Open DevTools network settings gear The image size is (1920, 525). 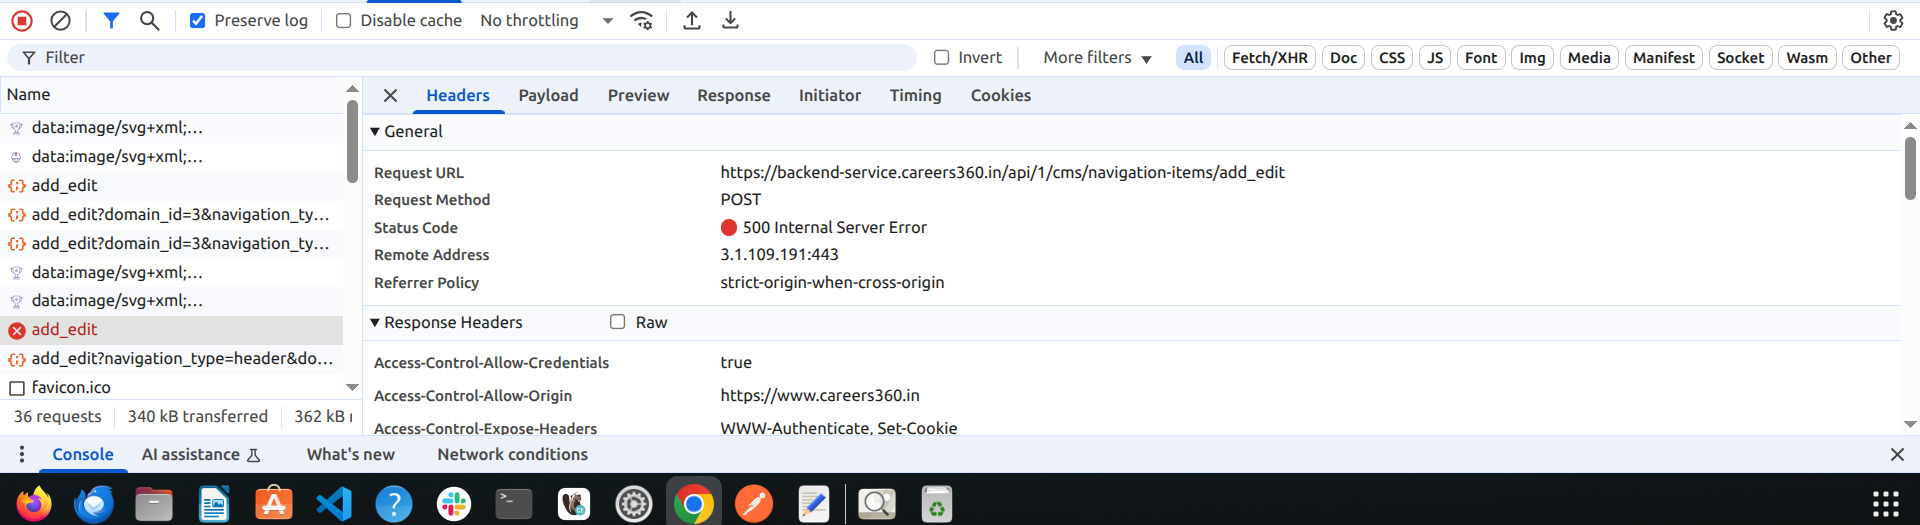(x=1893, y=20)
